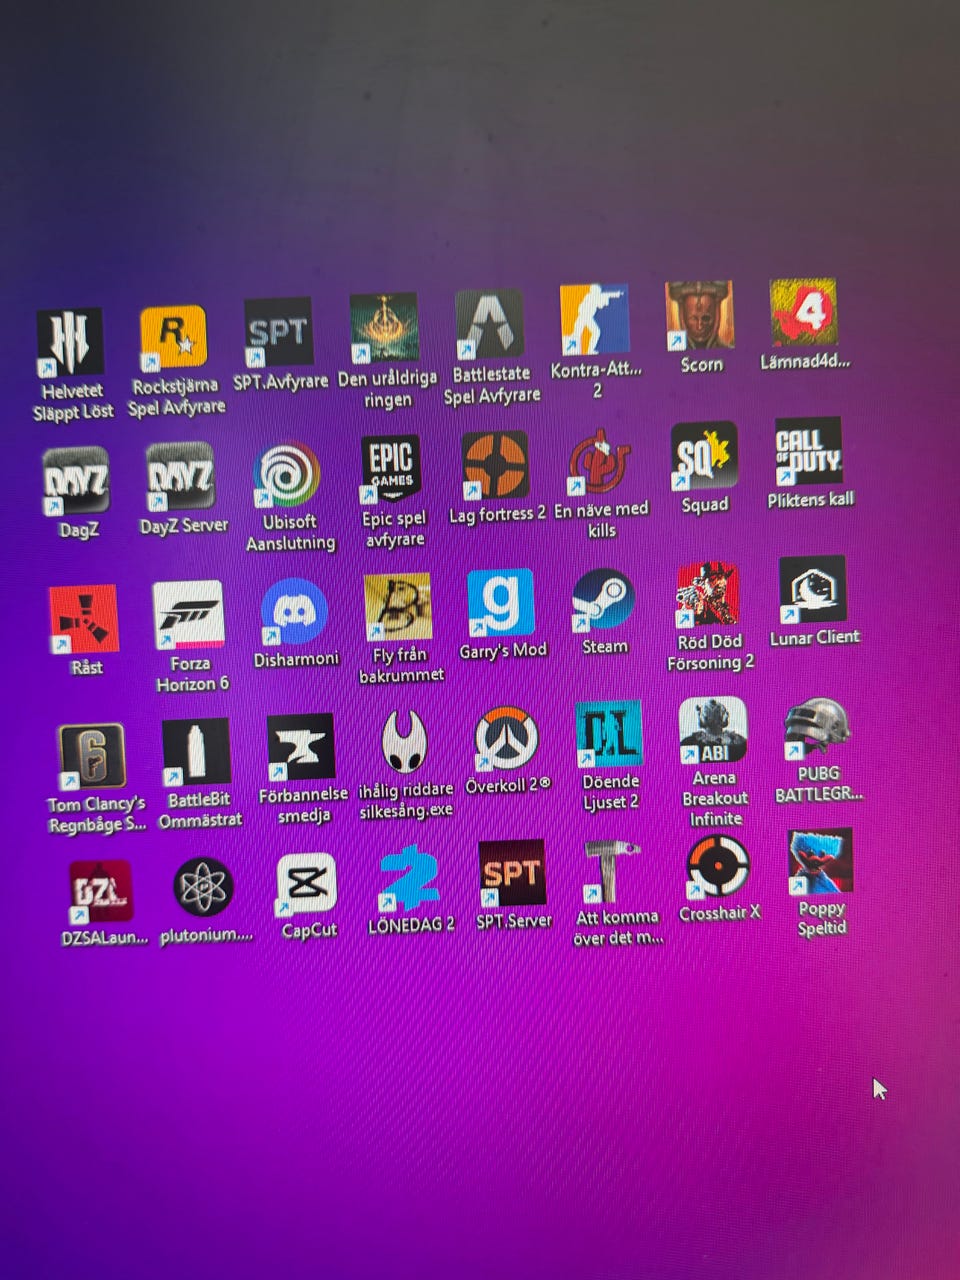Open Ubisoft Aanslutning
Image resolution: width=960 pixels, height=1280 pixels.
click(x=287, y=473)
